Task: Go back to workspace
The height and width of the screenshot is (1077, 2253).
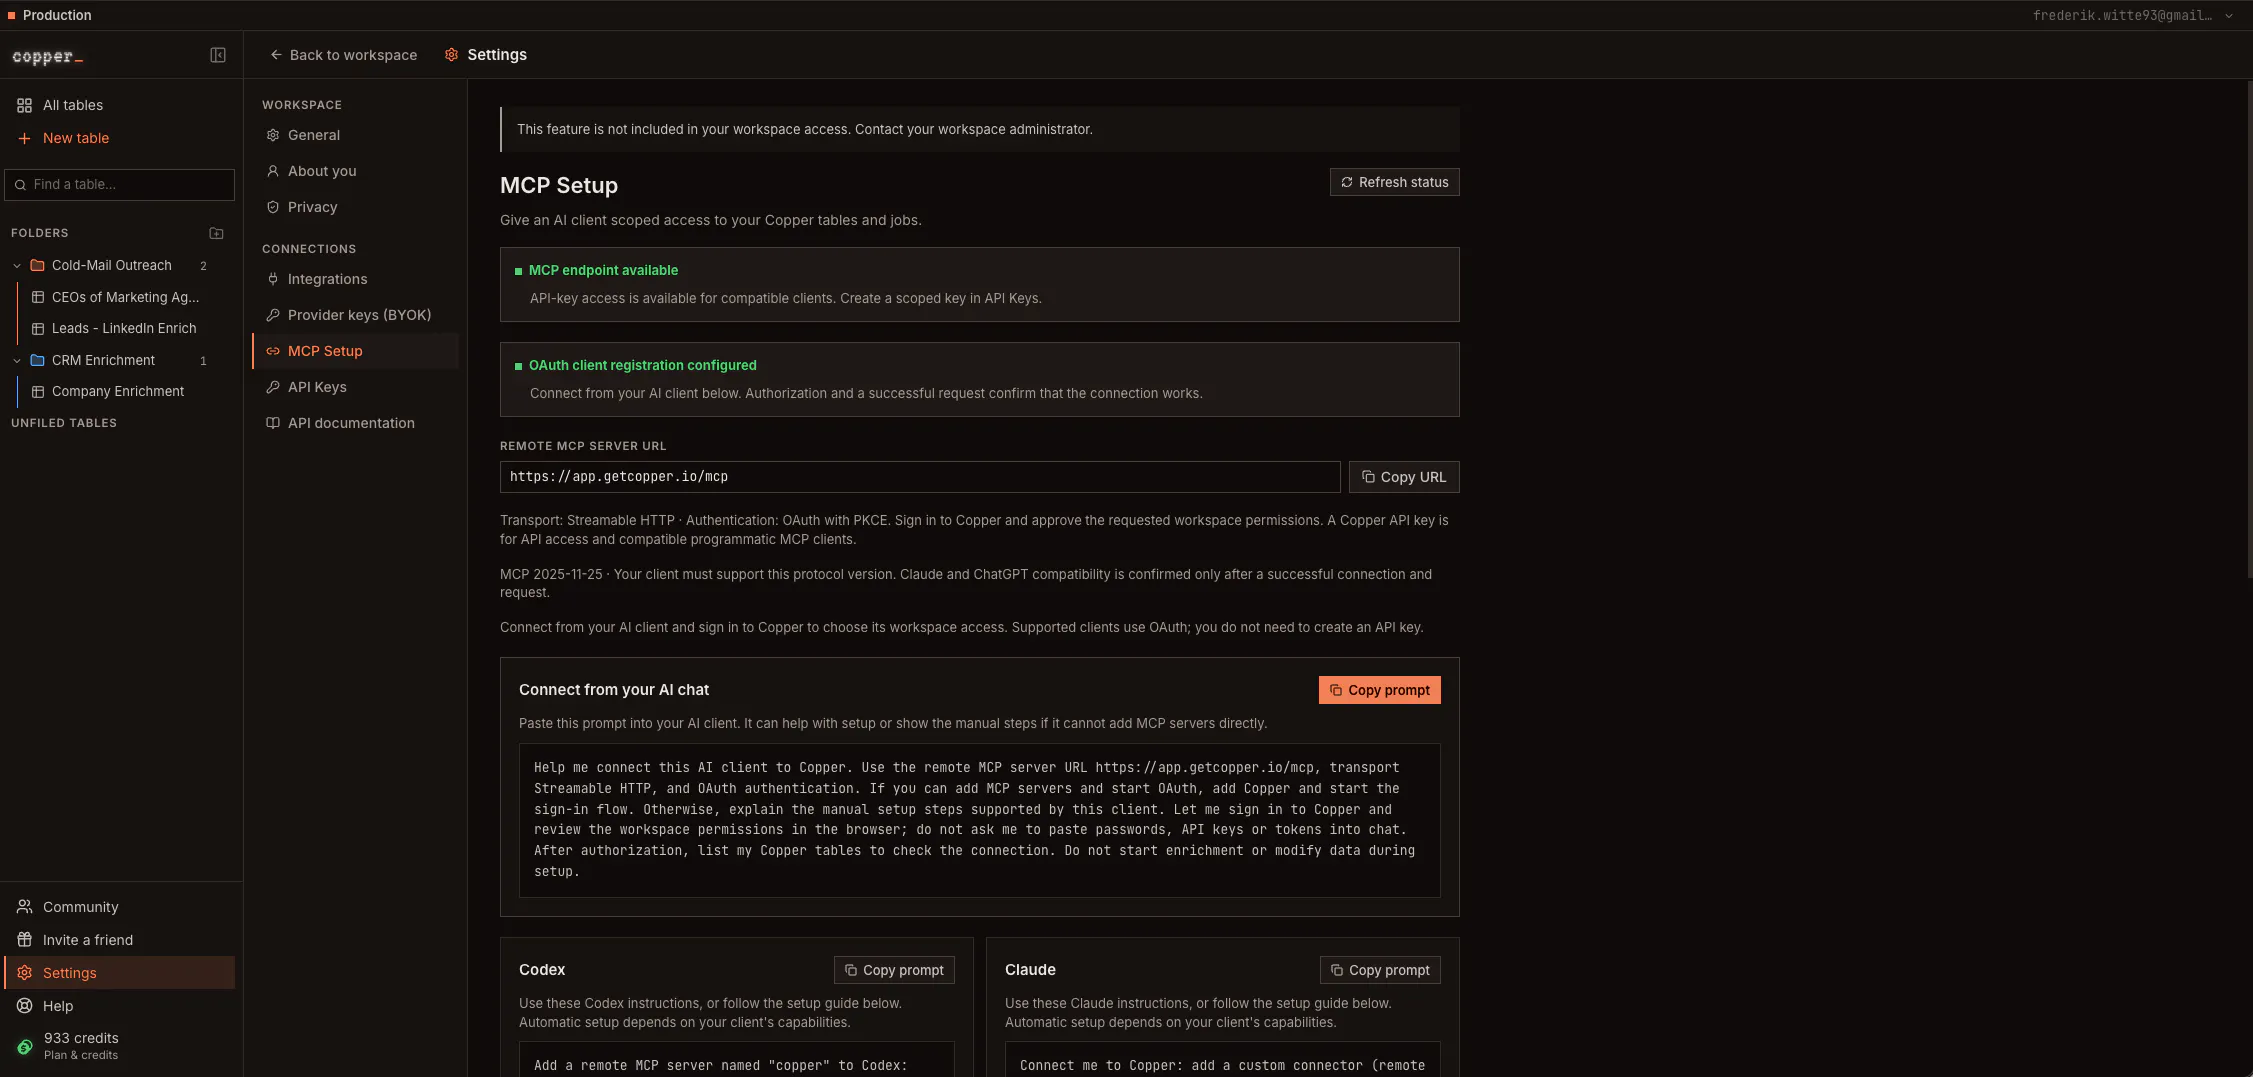Action: pos(343,55)
